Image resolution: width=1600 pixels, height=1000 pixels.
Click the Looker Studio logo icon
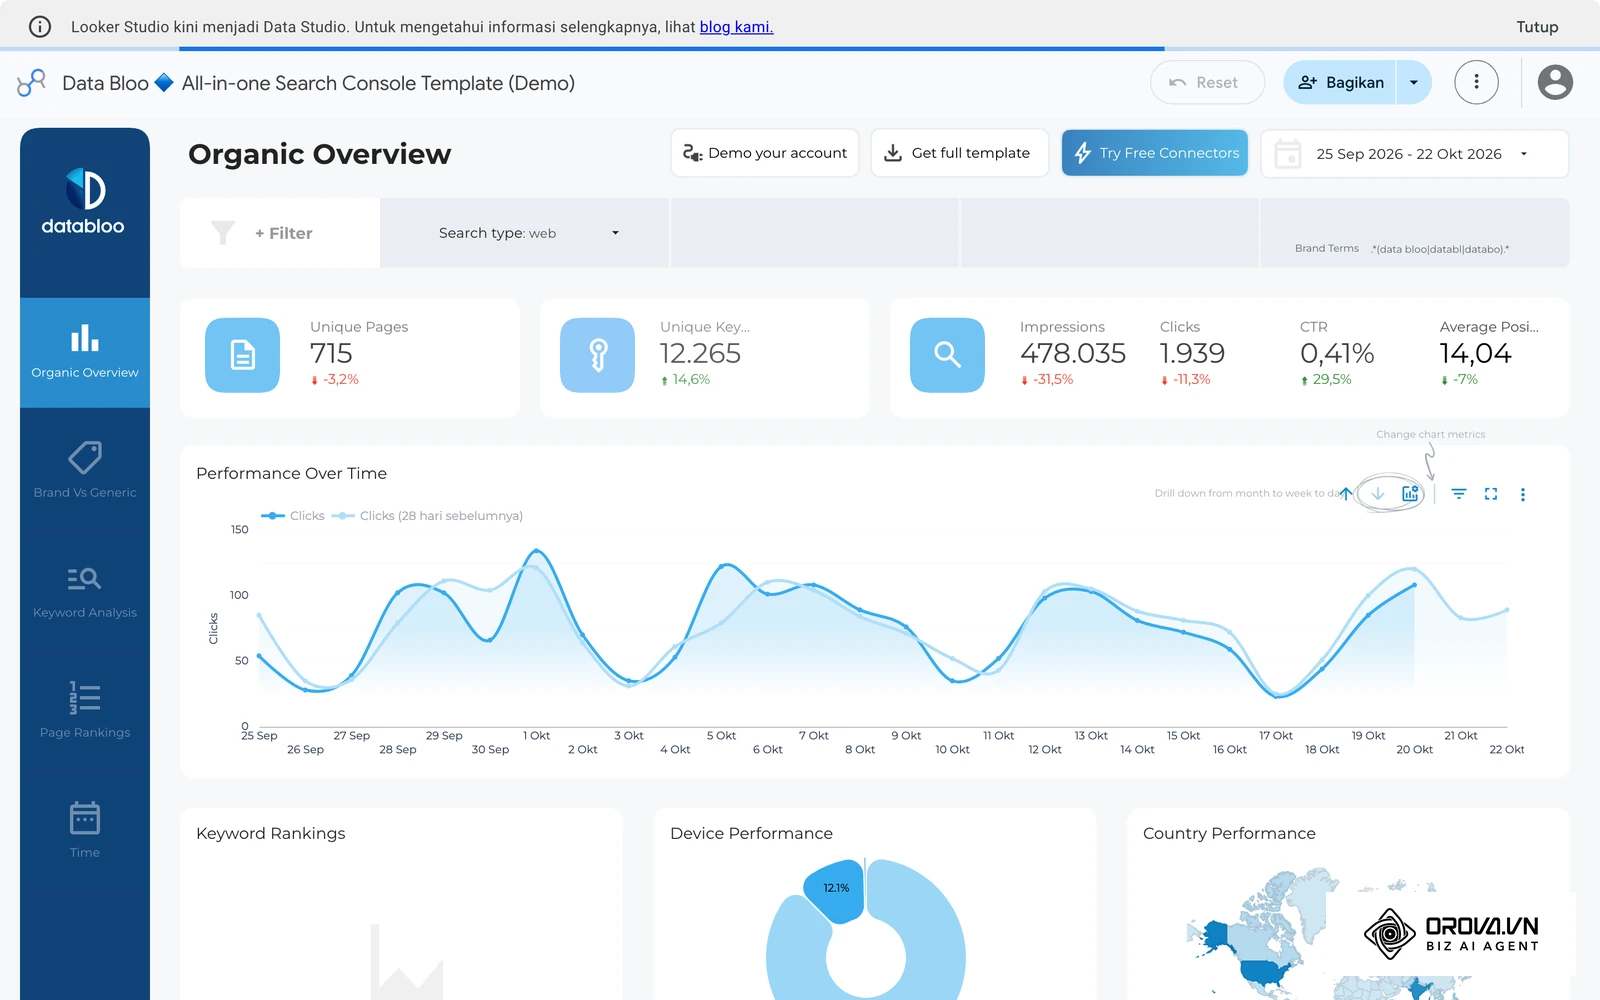click(32, 83)
